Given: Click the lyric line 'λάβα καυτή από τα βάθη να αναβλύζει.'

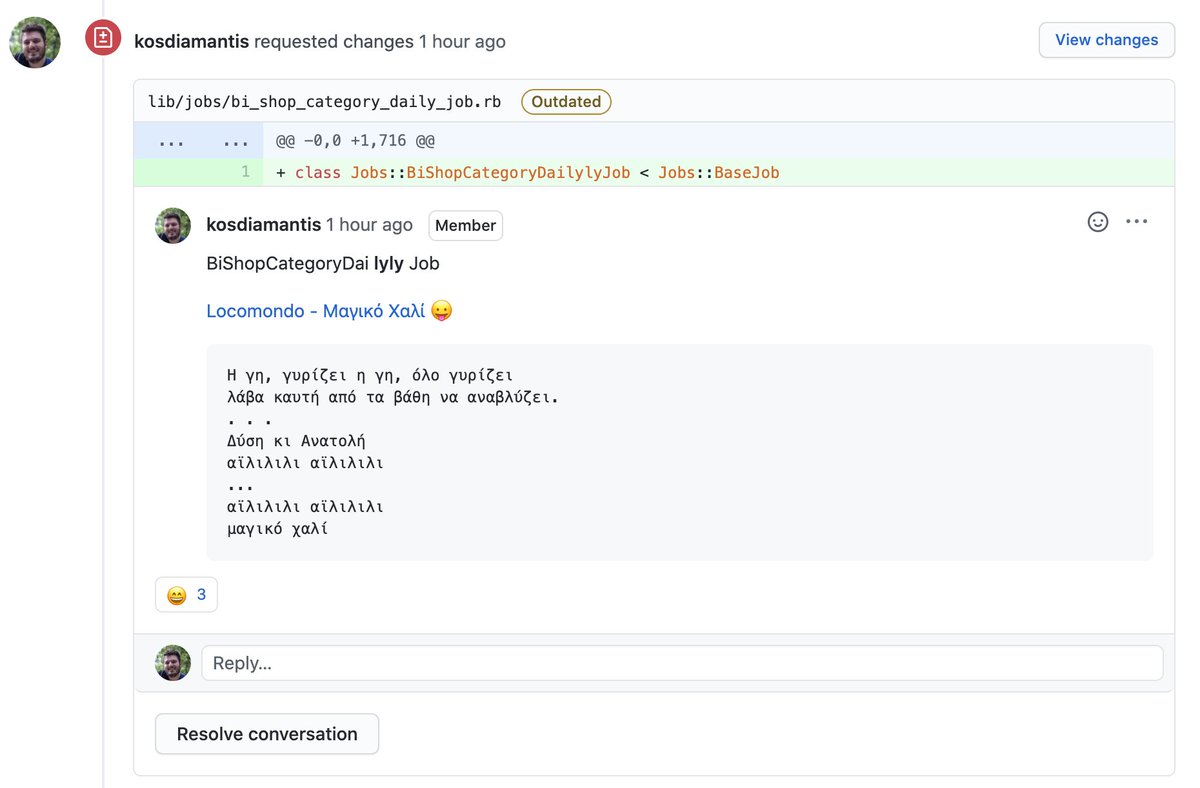Looking at the screenshot, I should [393, 397].
